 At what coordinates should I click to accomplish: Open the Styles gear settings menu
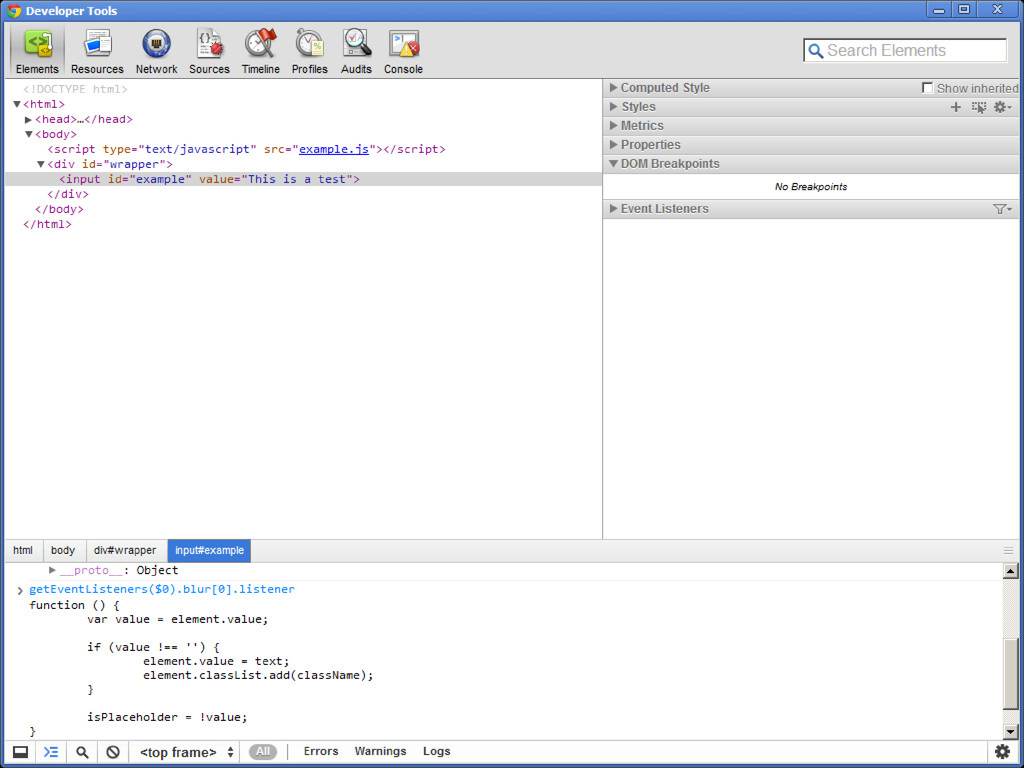(1002, 107)
